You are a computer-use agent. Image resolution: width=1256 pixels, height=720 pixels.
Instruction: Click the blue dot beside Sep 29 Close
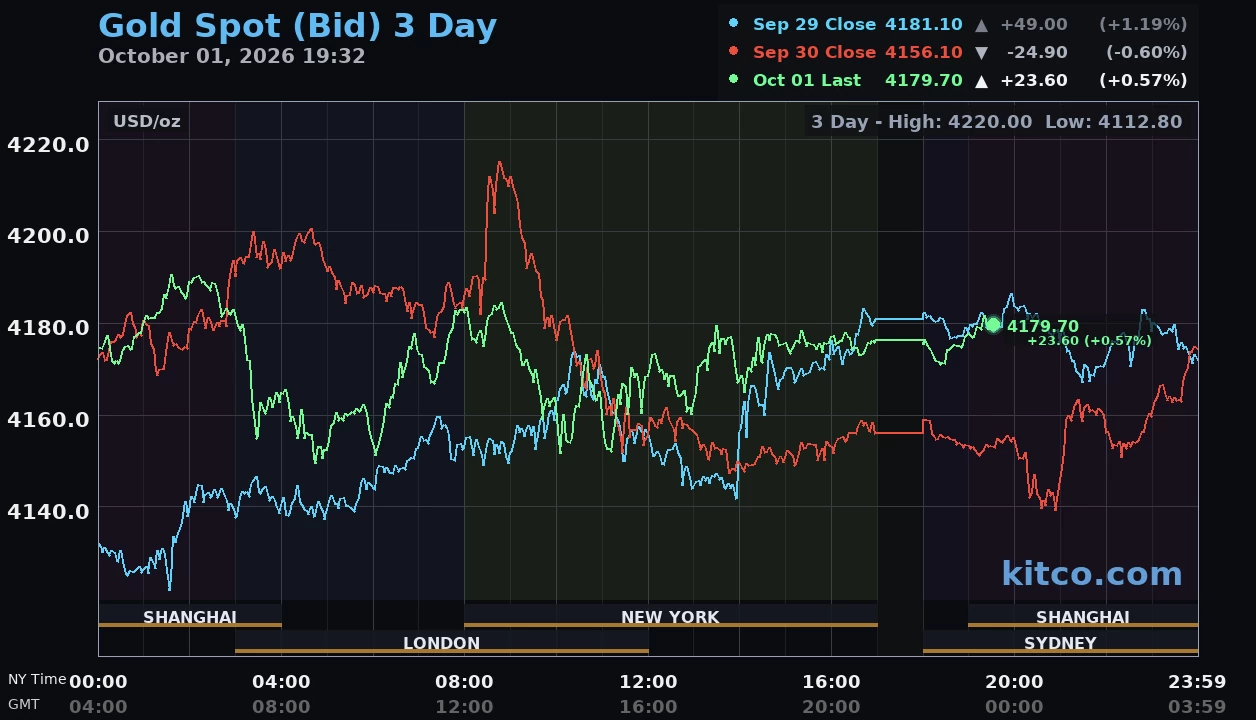point(734,23)
